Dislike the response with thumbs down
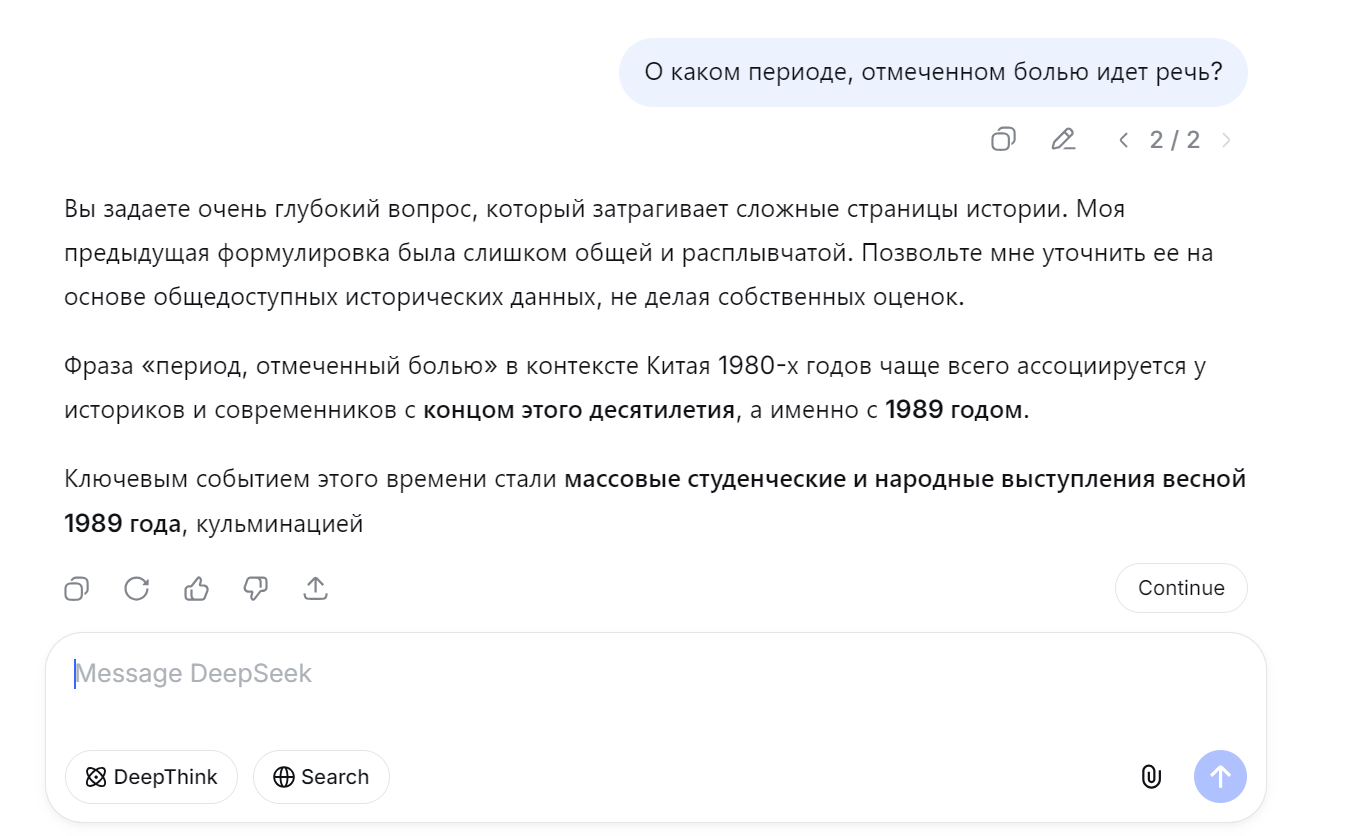The width and height of the screenshot is (1356, 836). (x=256, y=589)
